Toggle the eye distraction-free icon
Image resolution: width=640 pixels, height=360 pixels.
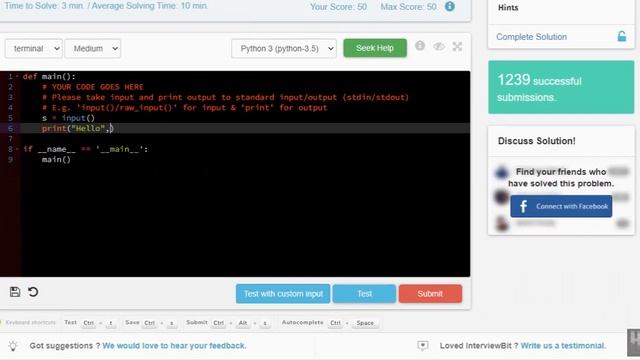click(439, 47)
